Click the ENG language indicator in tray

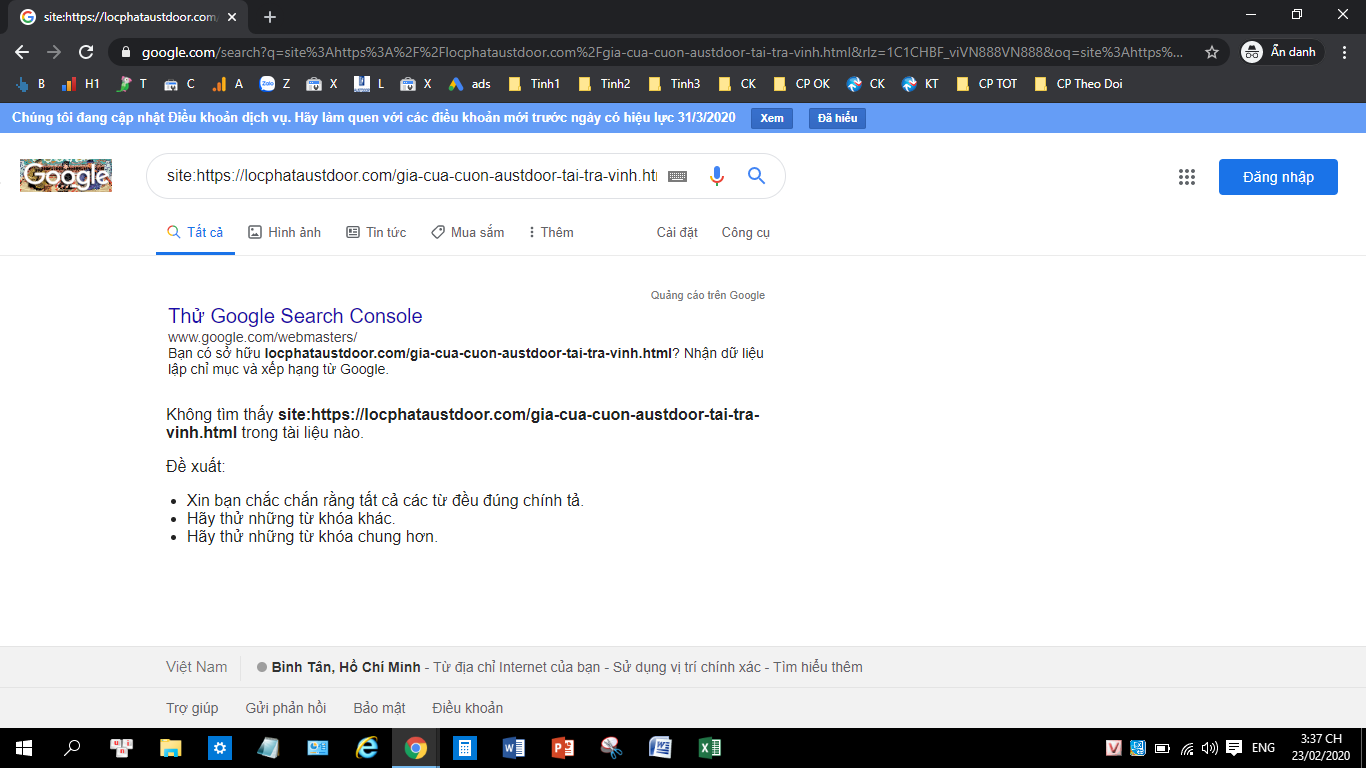(x=1263, y=748)
